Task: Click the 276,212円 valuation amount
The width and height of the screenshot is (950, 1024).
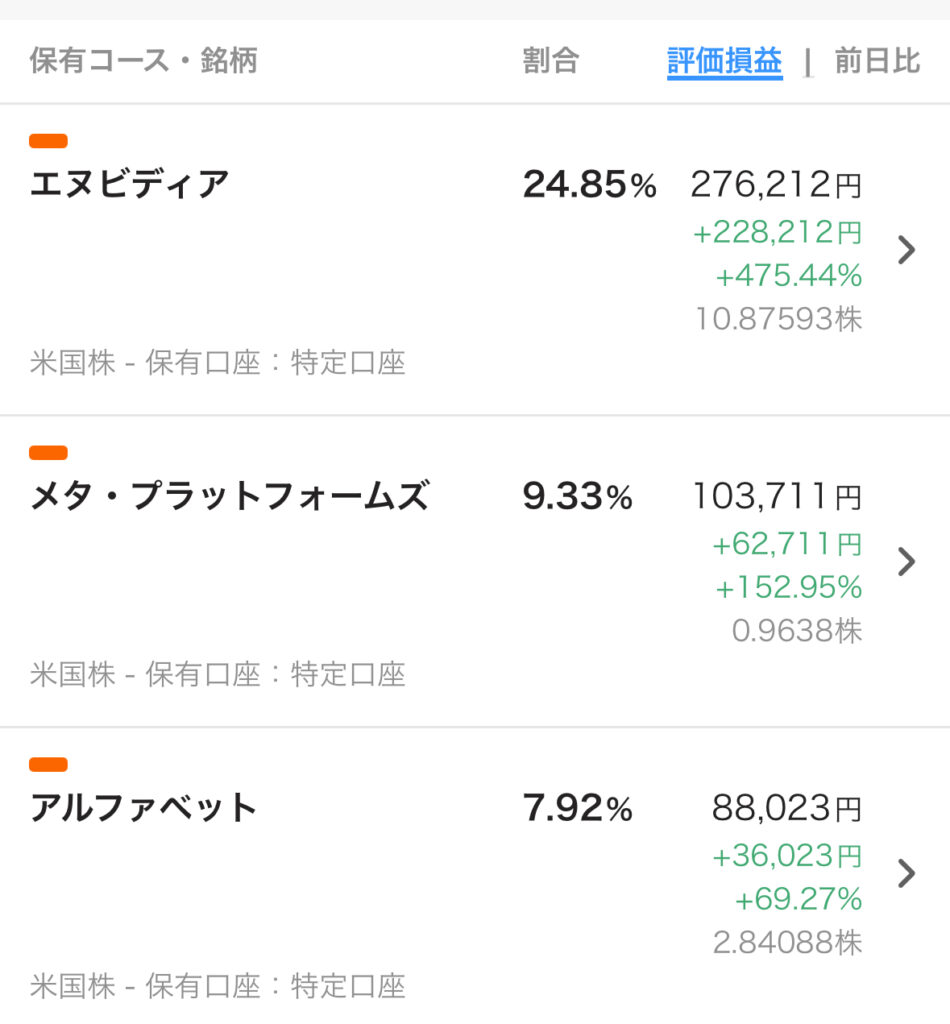Action: click(x=776, y=184)
